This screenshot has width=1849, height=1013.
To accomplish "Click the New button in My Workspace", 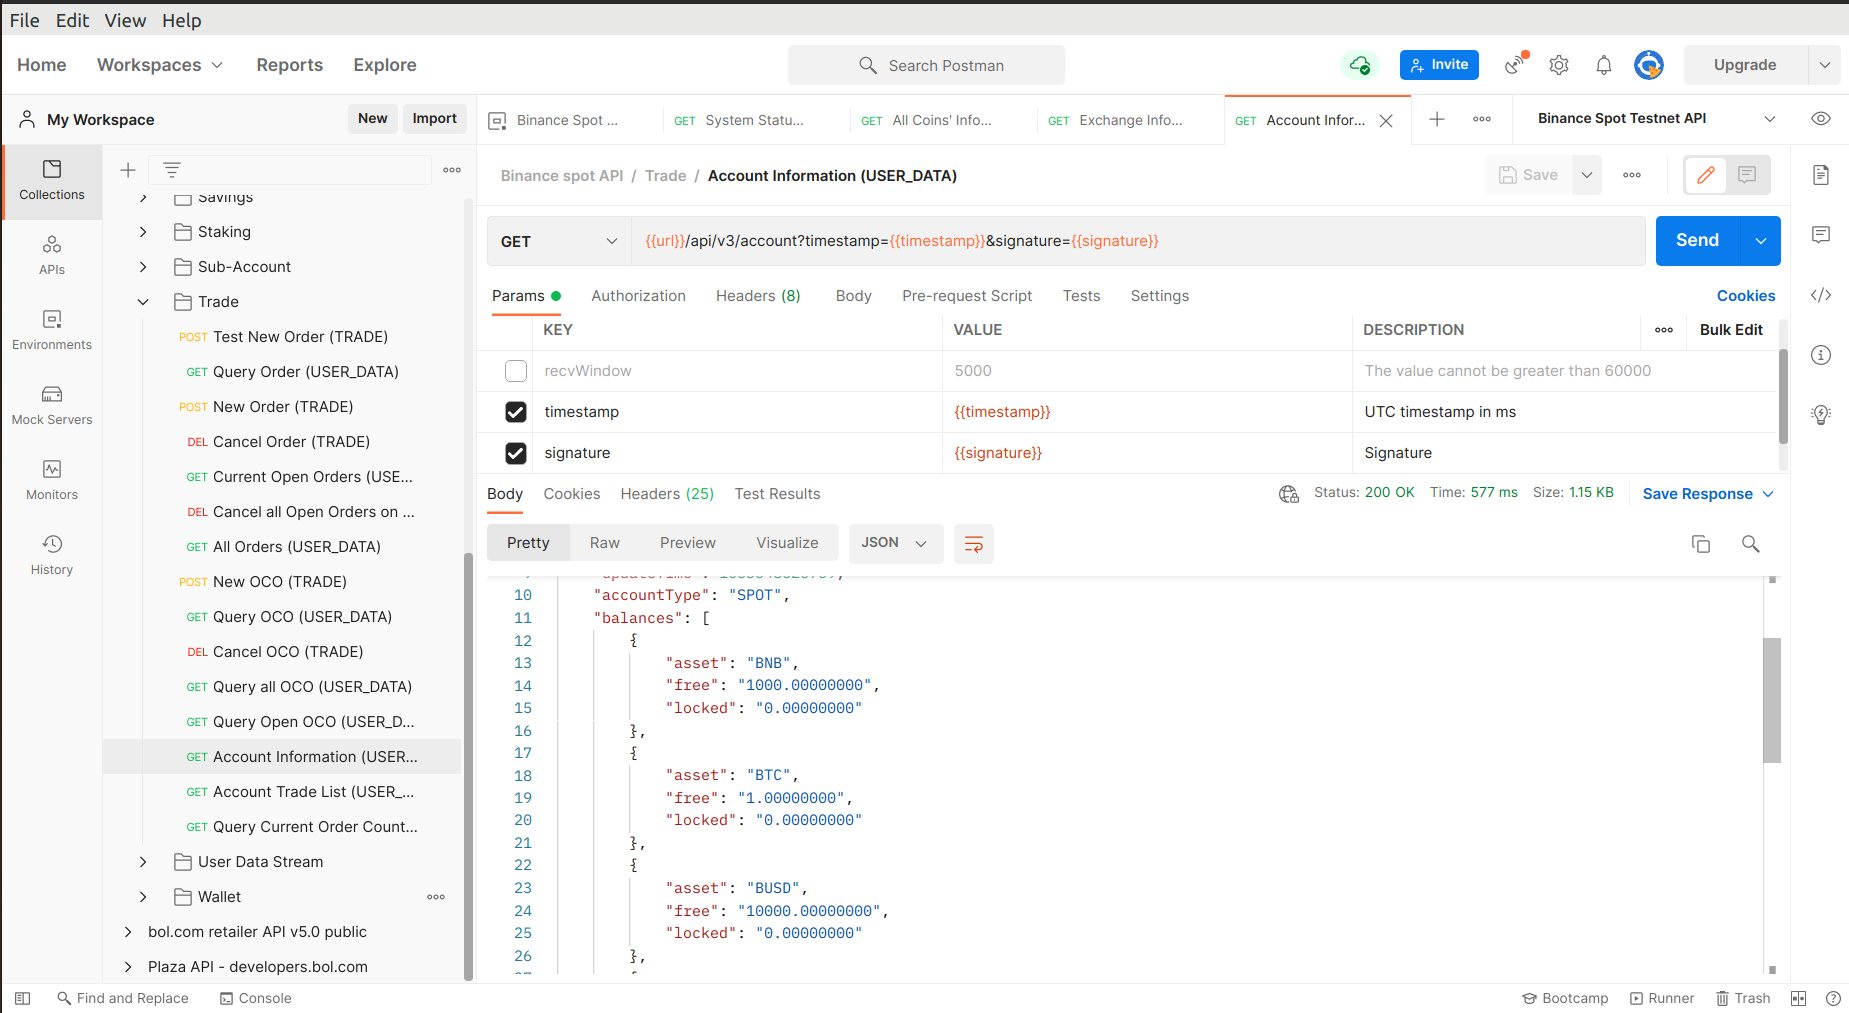I will pyautogui.click(x=373, y=118).
